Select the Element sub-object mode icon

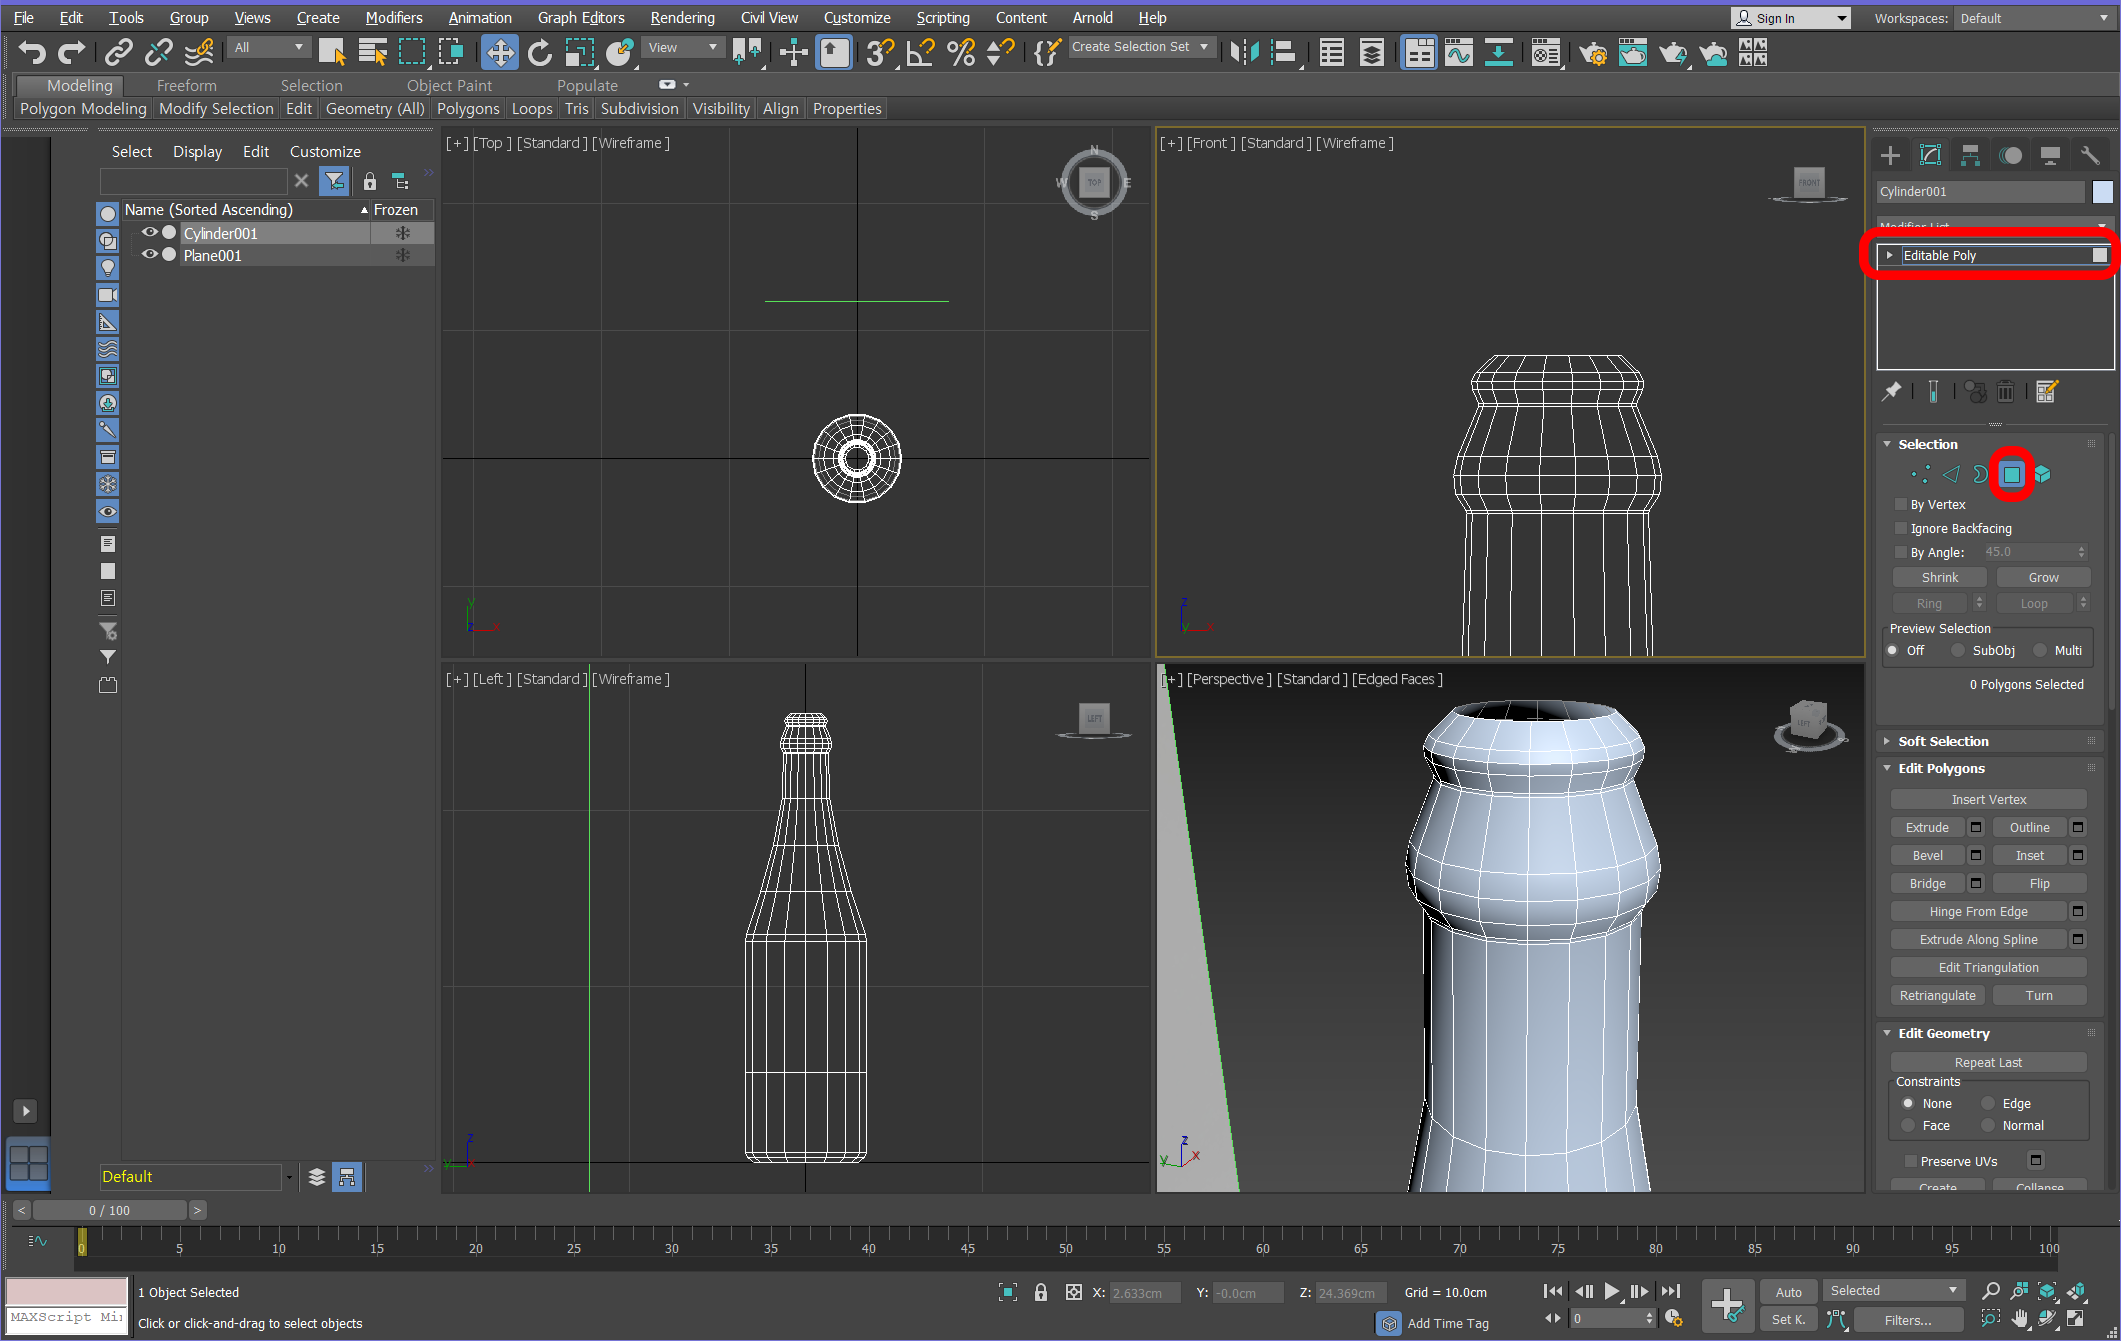coord(2043,474)
